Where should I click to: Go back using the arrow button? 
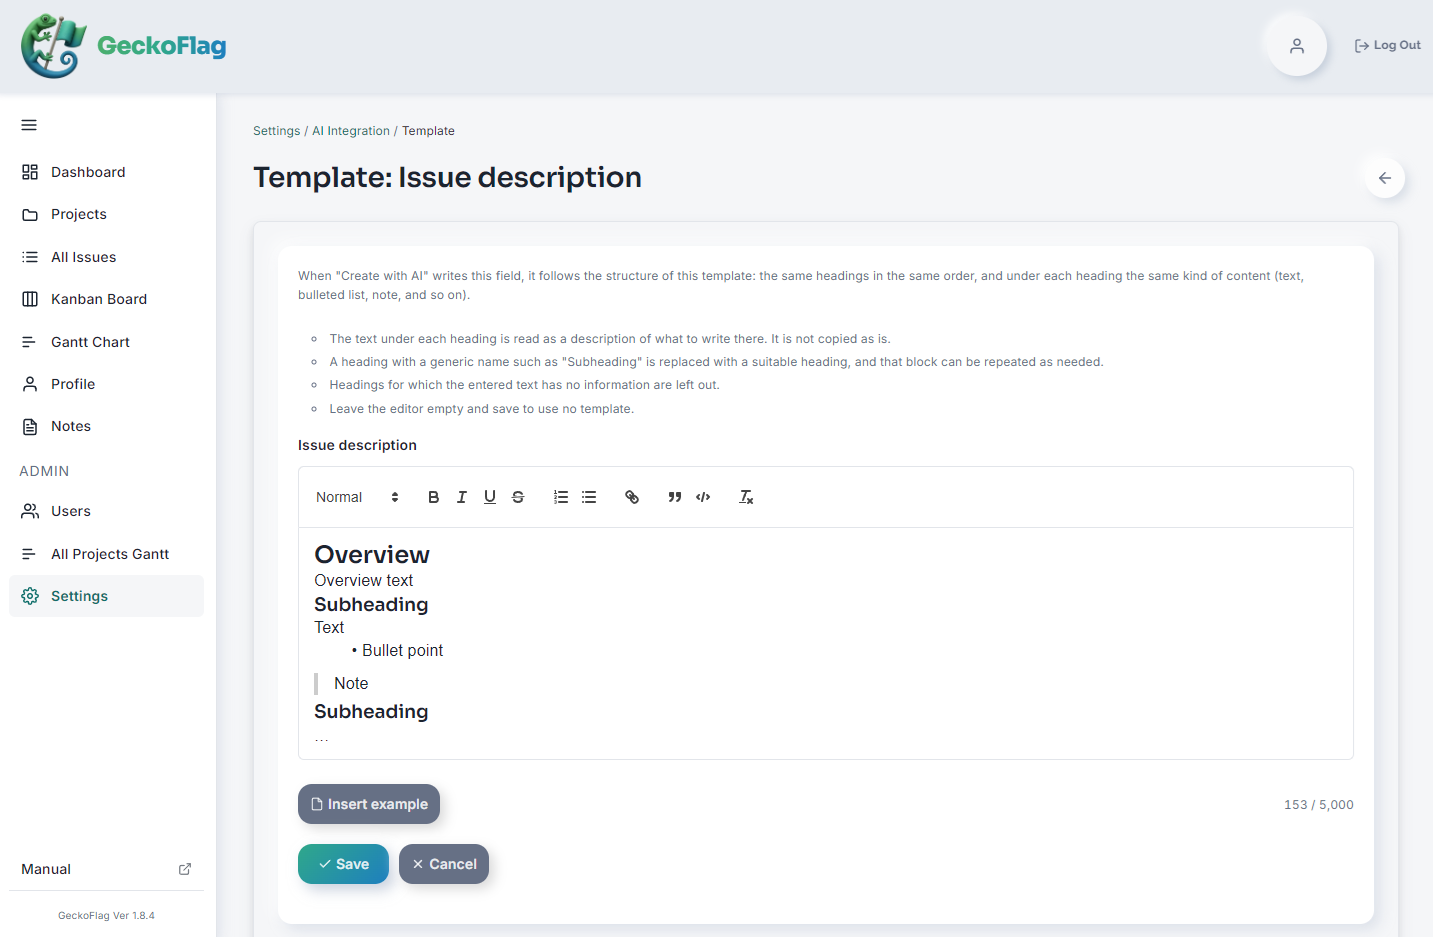[x=1385, y=178]
